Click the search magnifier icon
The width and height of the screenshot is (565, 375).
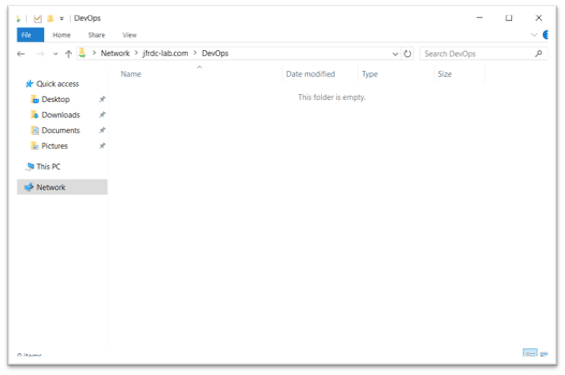(539, 54)
